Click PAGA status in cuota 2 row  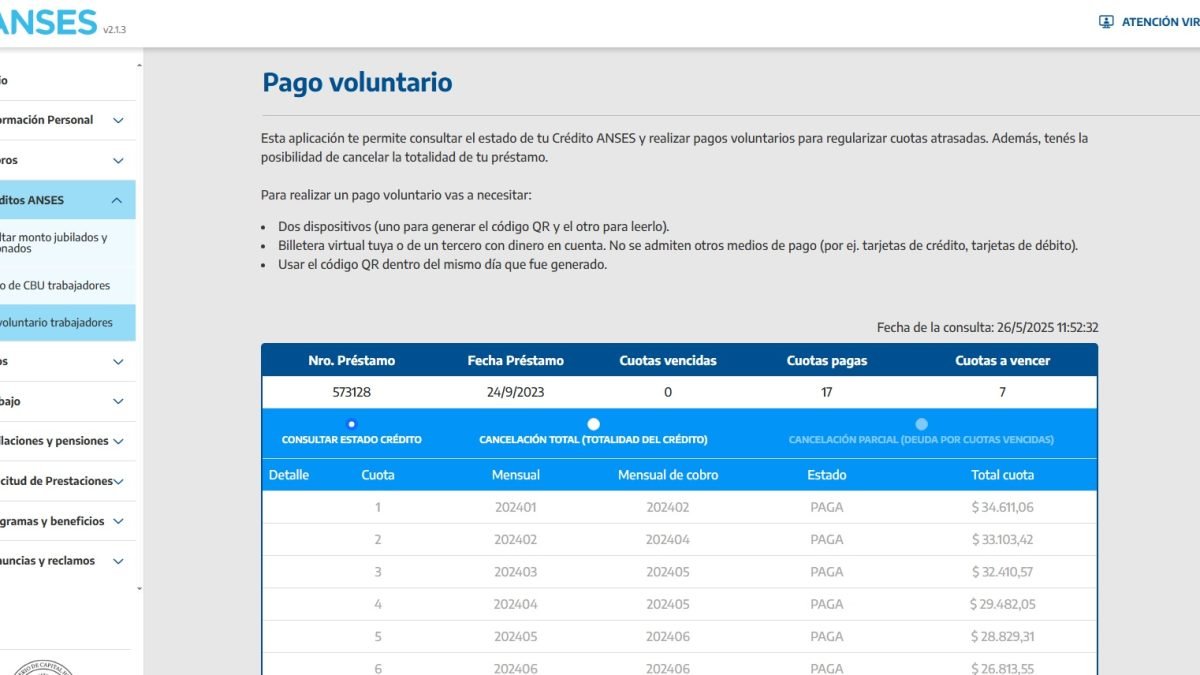click(827, 539)
